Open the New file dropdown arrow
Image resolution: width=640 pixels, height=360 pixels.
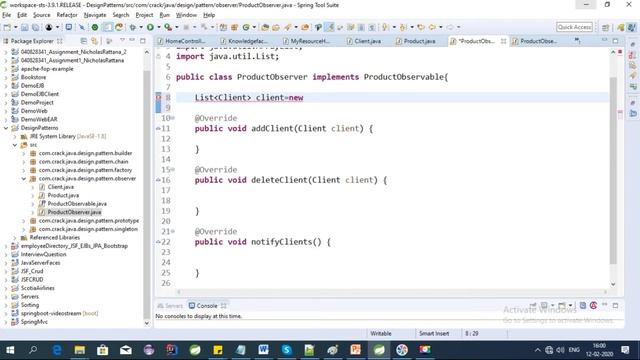click(16, 27)
